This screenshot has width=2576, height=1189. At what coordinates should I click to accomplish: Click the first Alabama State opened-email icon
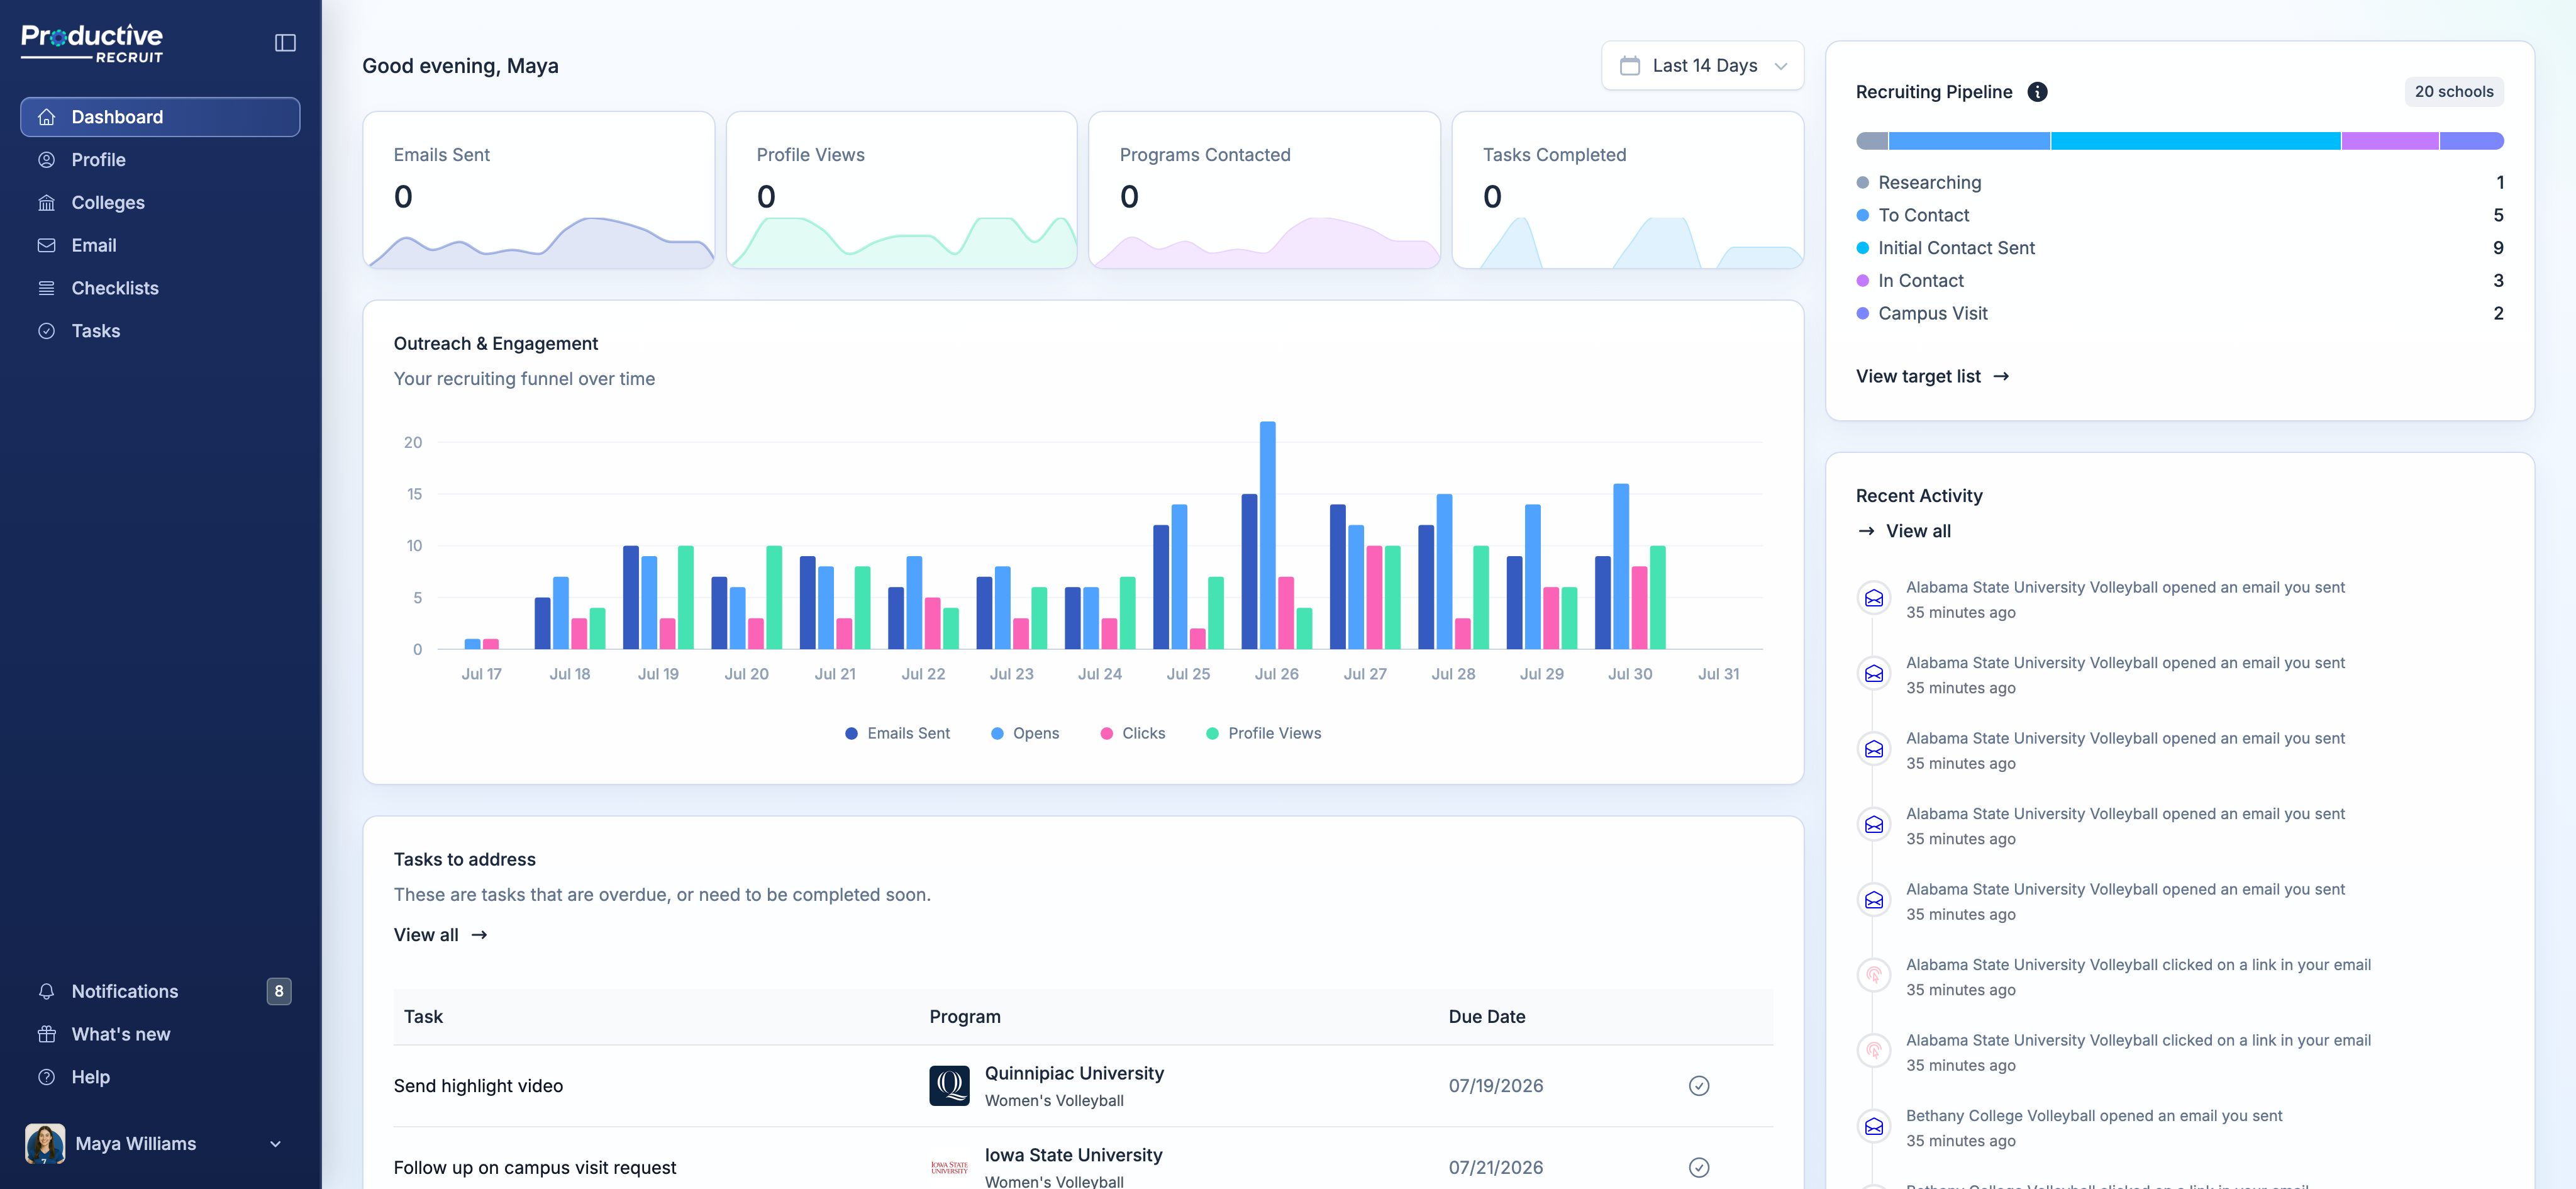coord(1874,598)
